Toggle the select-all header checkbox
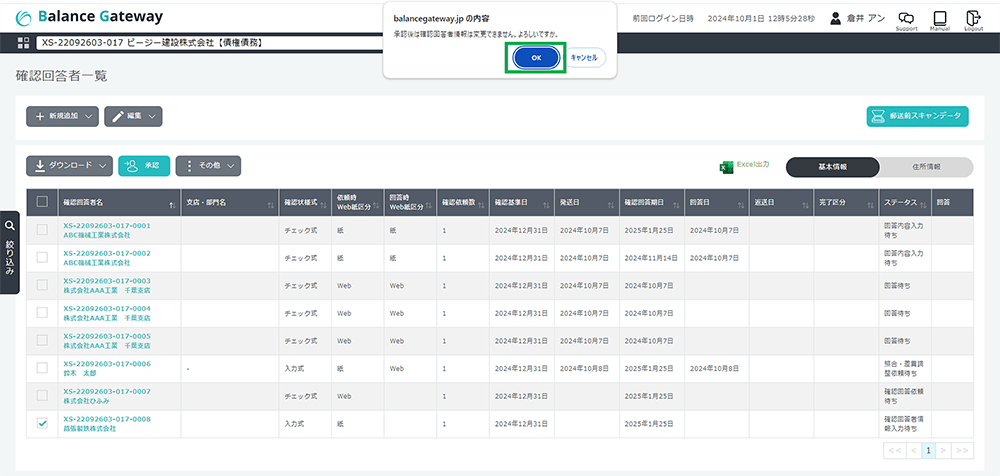Viewport: 1000px width, 476px height. [x=42, y=202]
